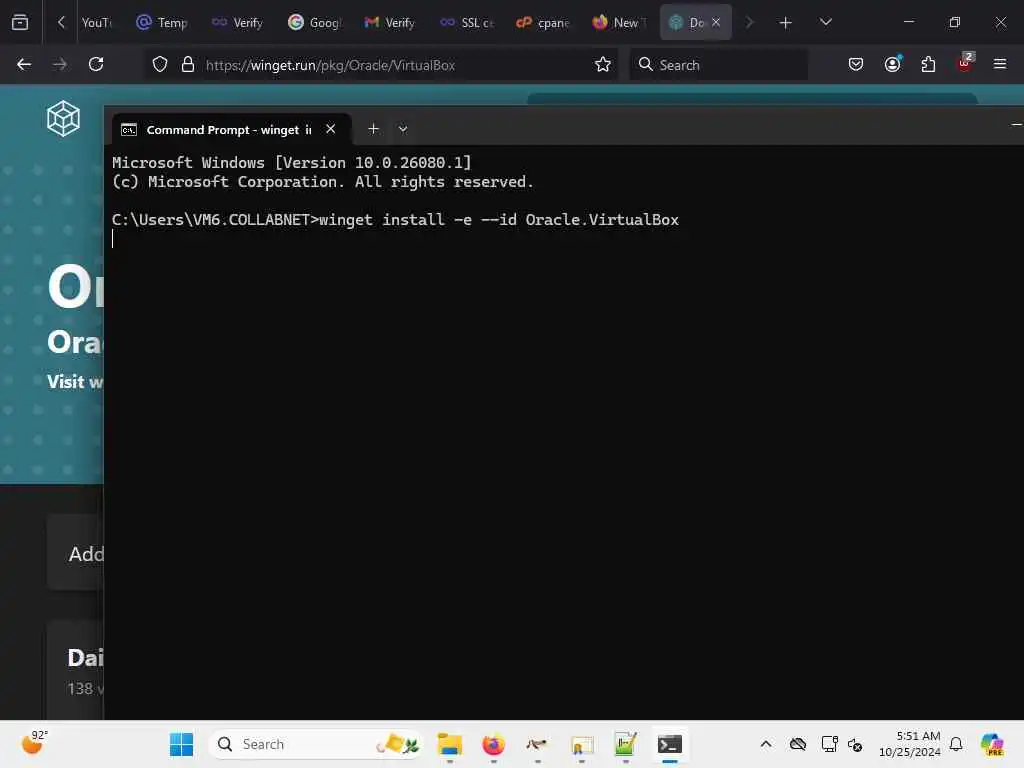The height and width of the screenshot is (768, 1024).
Task: Switch to the New Tab tab
Action: click(618, 22)
